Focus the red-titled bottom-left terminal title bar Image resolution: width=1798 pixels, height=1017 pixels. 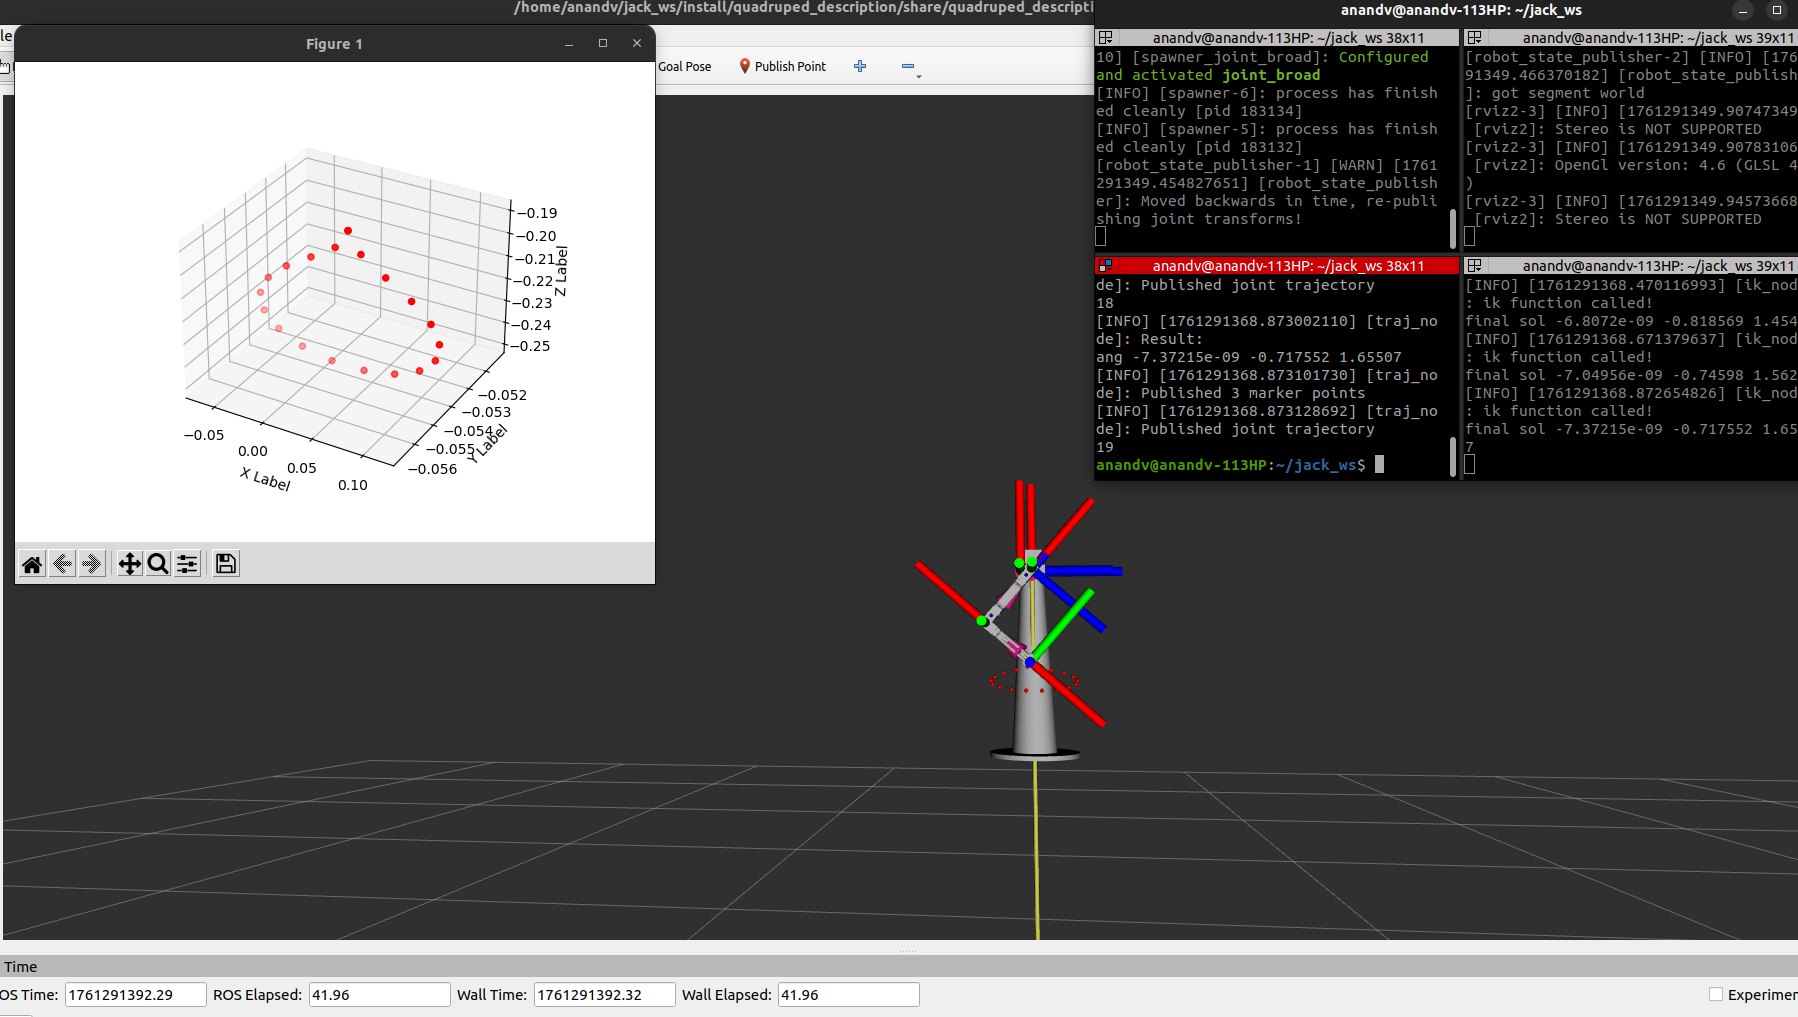click(1287, 266)
